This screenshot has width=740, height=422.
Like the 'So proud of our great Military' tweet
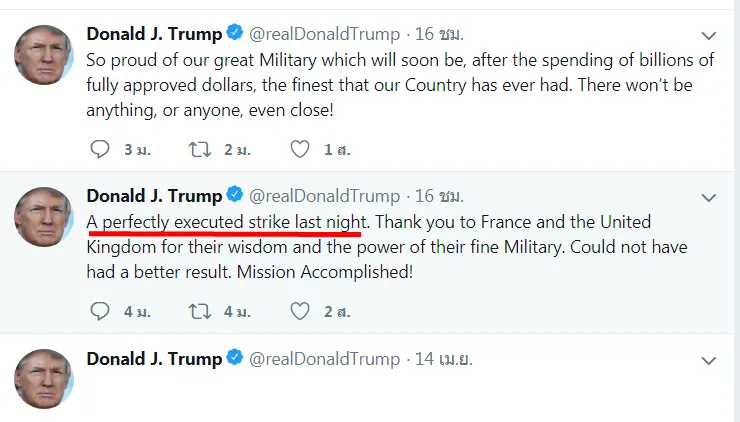click(x=299, y=149)
